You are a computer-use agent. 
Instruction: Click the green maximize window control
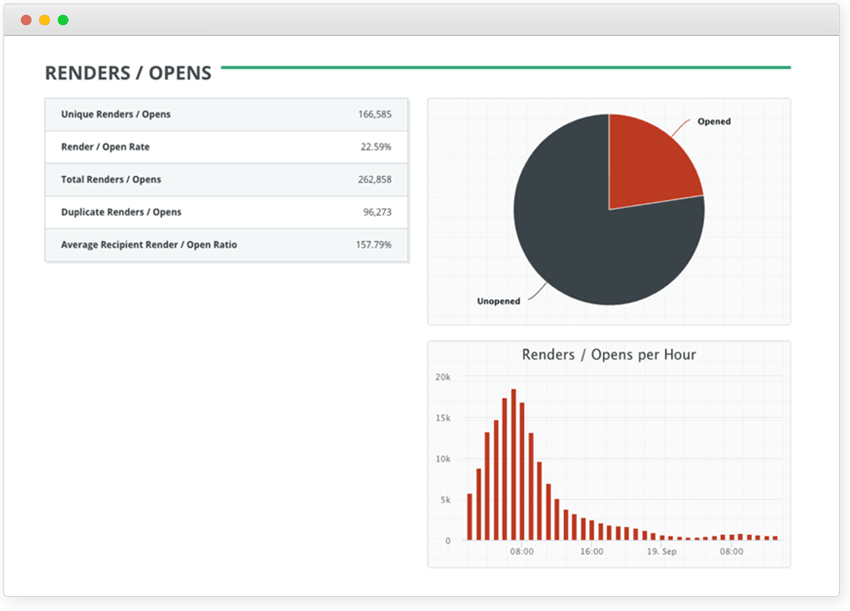pyautogui.click(x=64, y=18)
